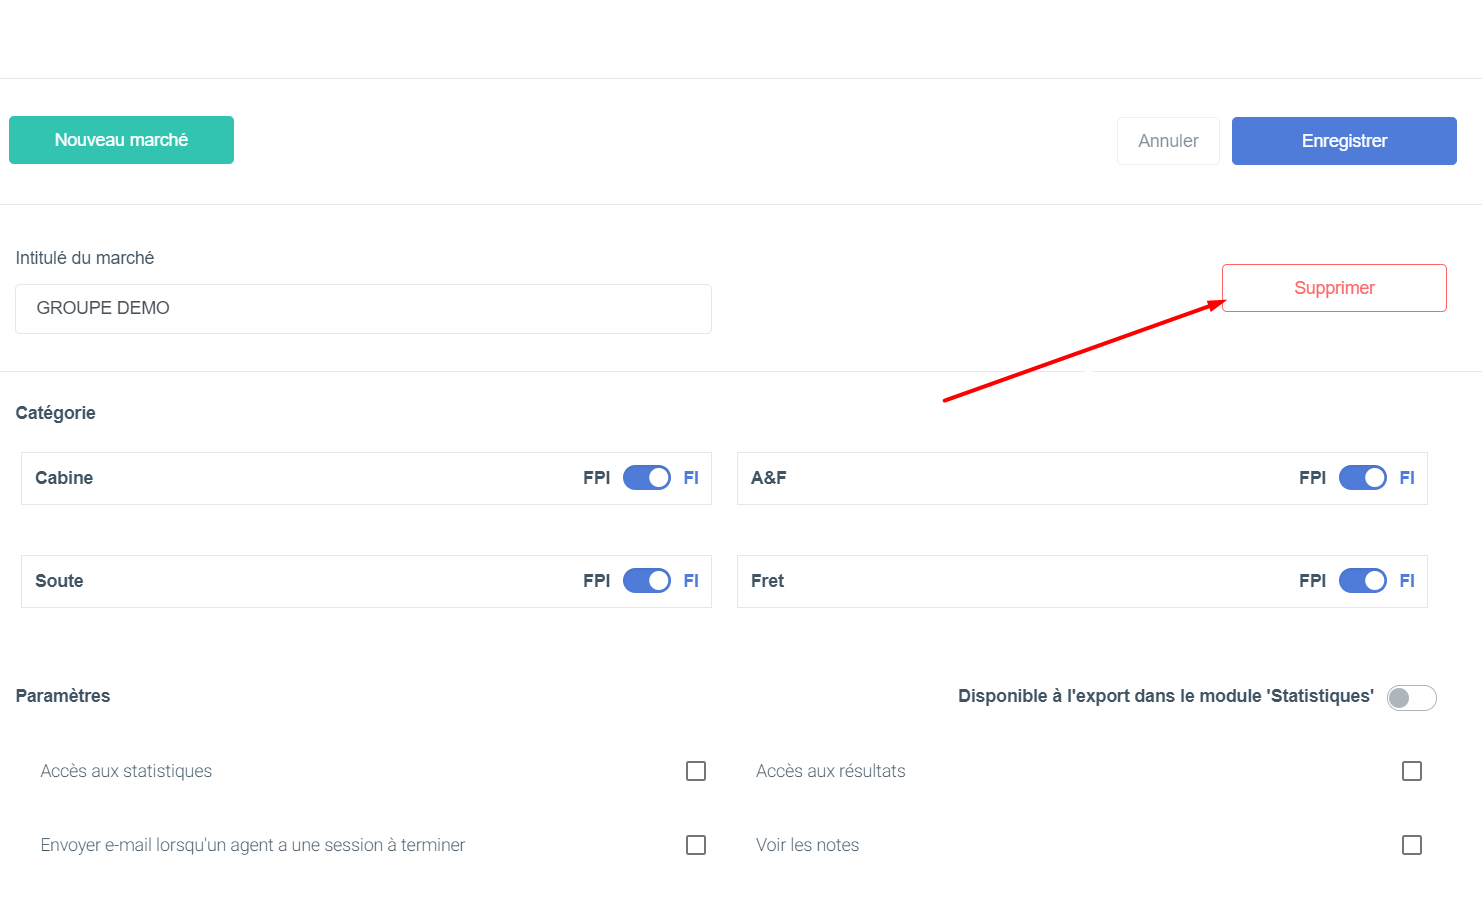This screenshot has width=1482, height=910.
Task: Check the Accès aux résultats box
Action: coord(1412,771)
